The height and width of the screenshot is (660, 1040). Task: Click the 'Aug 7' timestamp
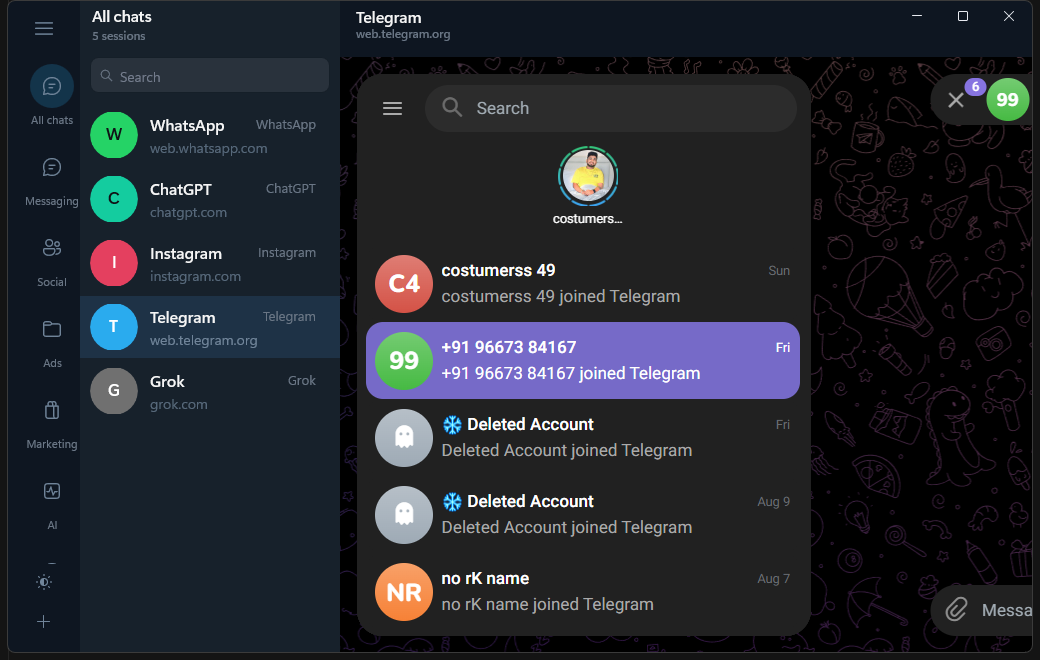(773, 578)
